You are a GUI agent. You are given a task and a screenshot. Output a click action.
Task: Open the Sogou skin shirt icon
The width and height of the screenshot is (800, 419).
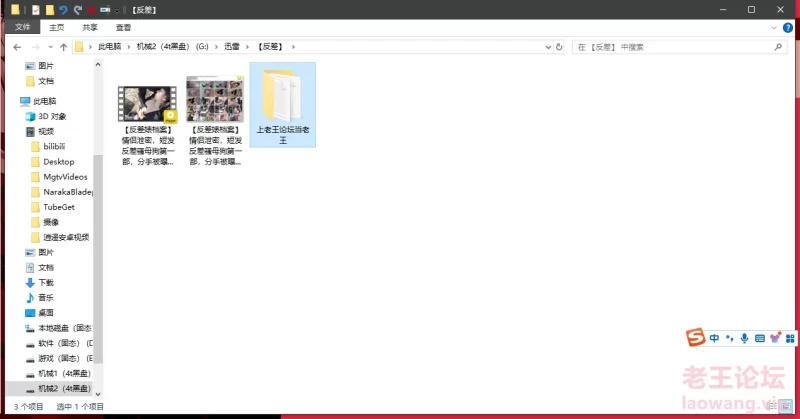775,338
